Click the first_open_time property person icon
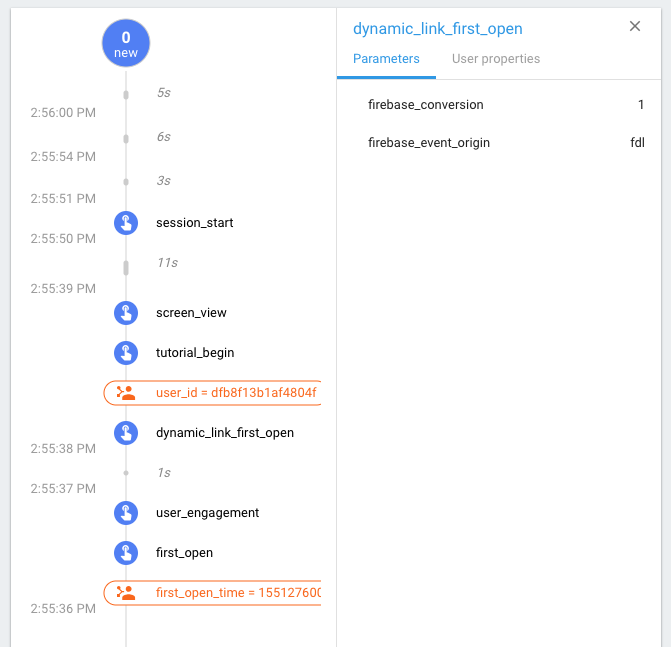The width and height of the screenshot is (671, 647). [126, 593]
